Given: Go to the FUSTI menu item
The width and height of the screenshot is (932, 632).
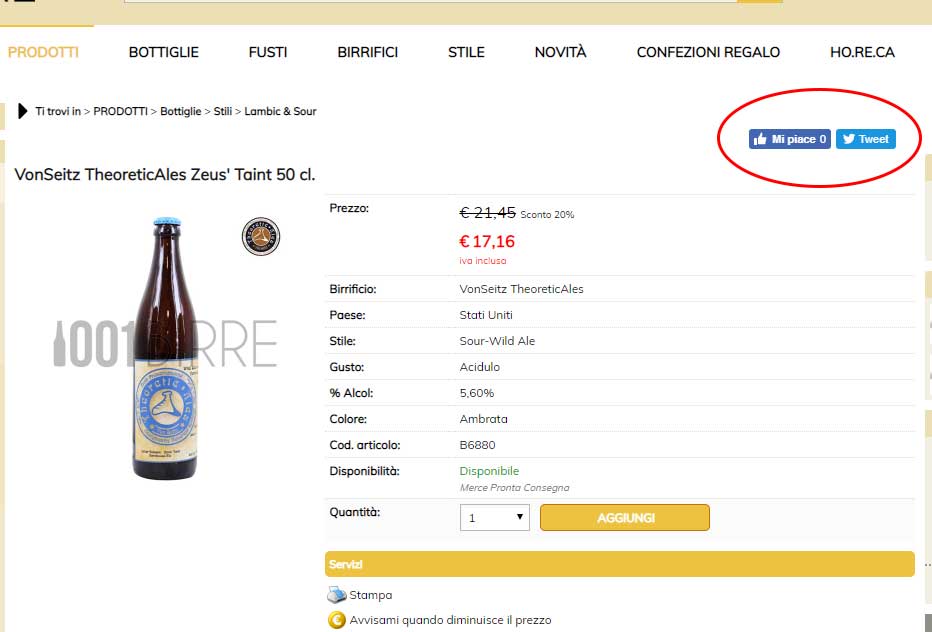Looking at the screenshot, I should (x=268, y=52).
